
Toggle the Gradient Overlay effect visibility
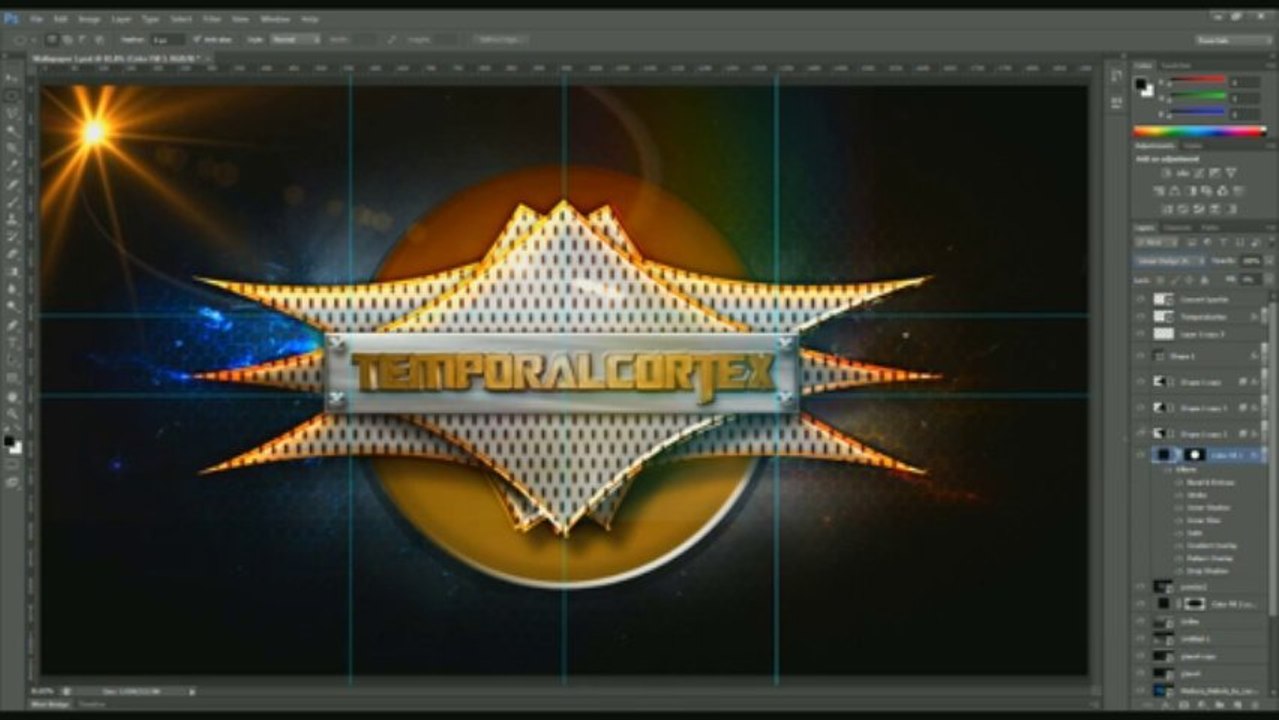tap(1179, 545)
